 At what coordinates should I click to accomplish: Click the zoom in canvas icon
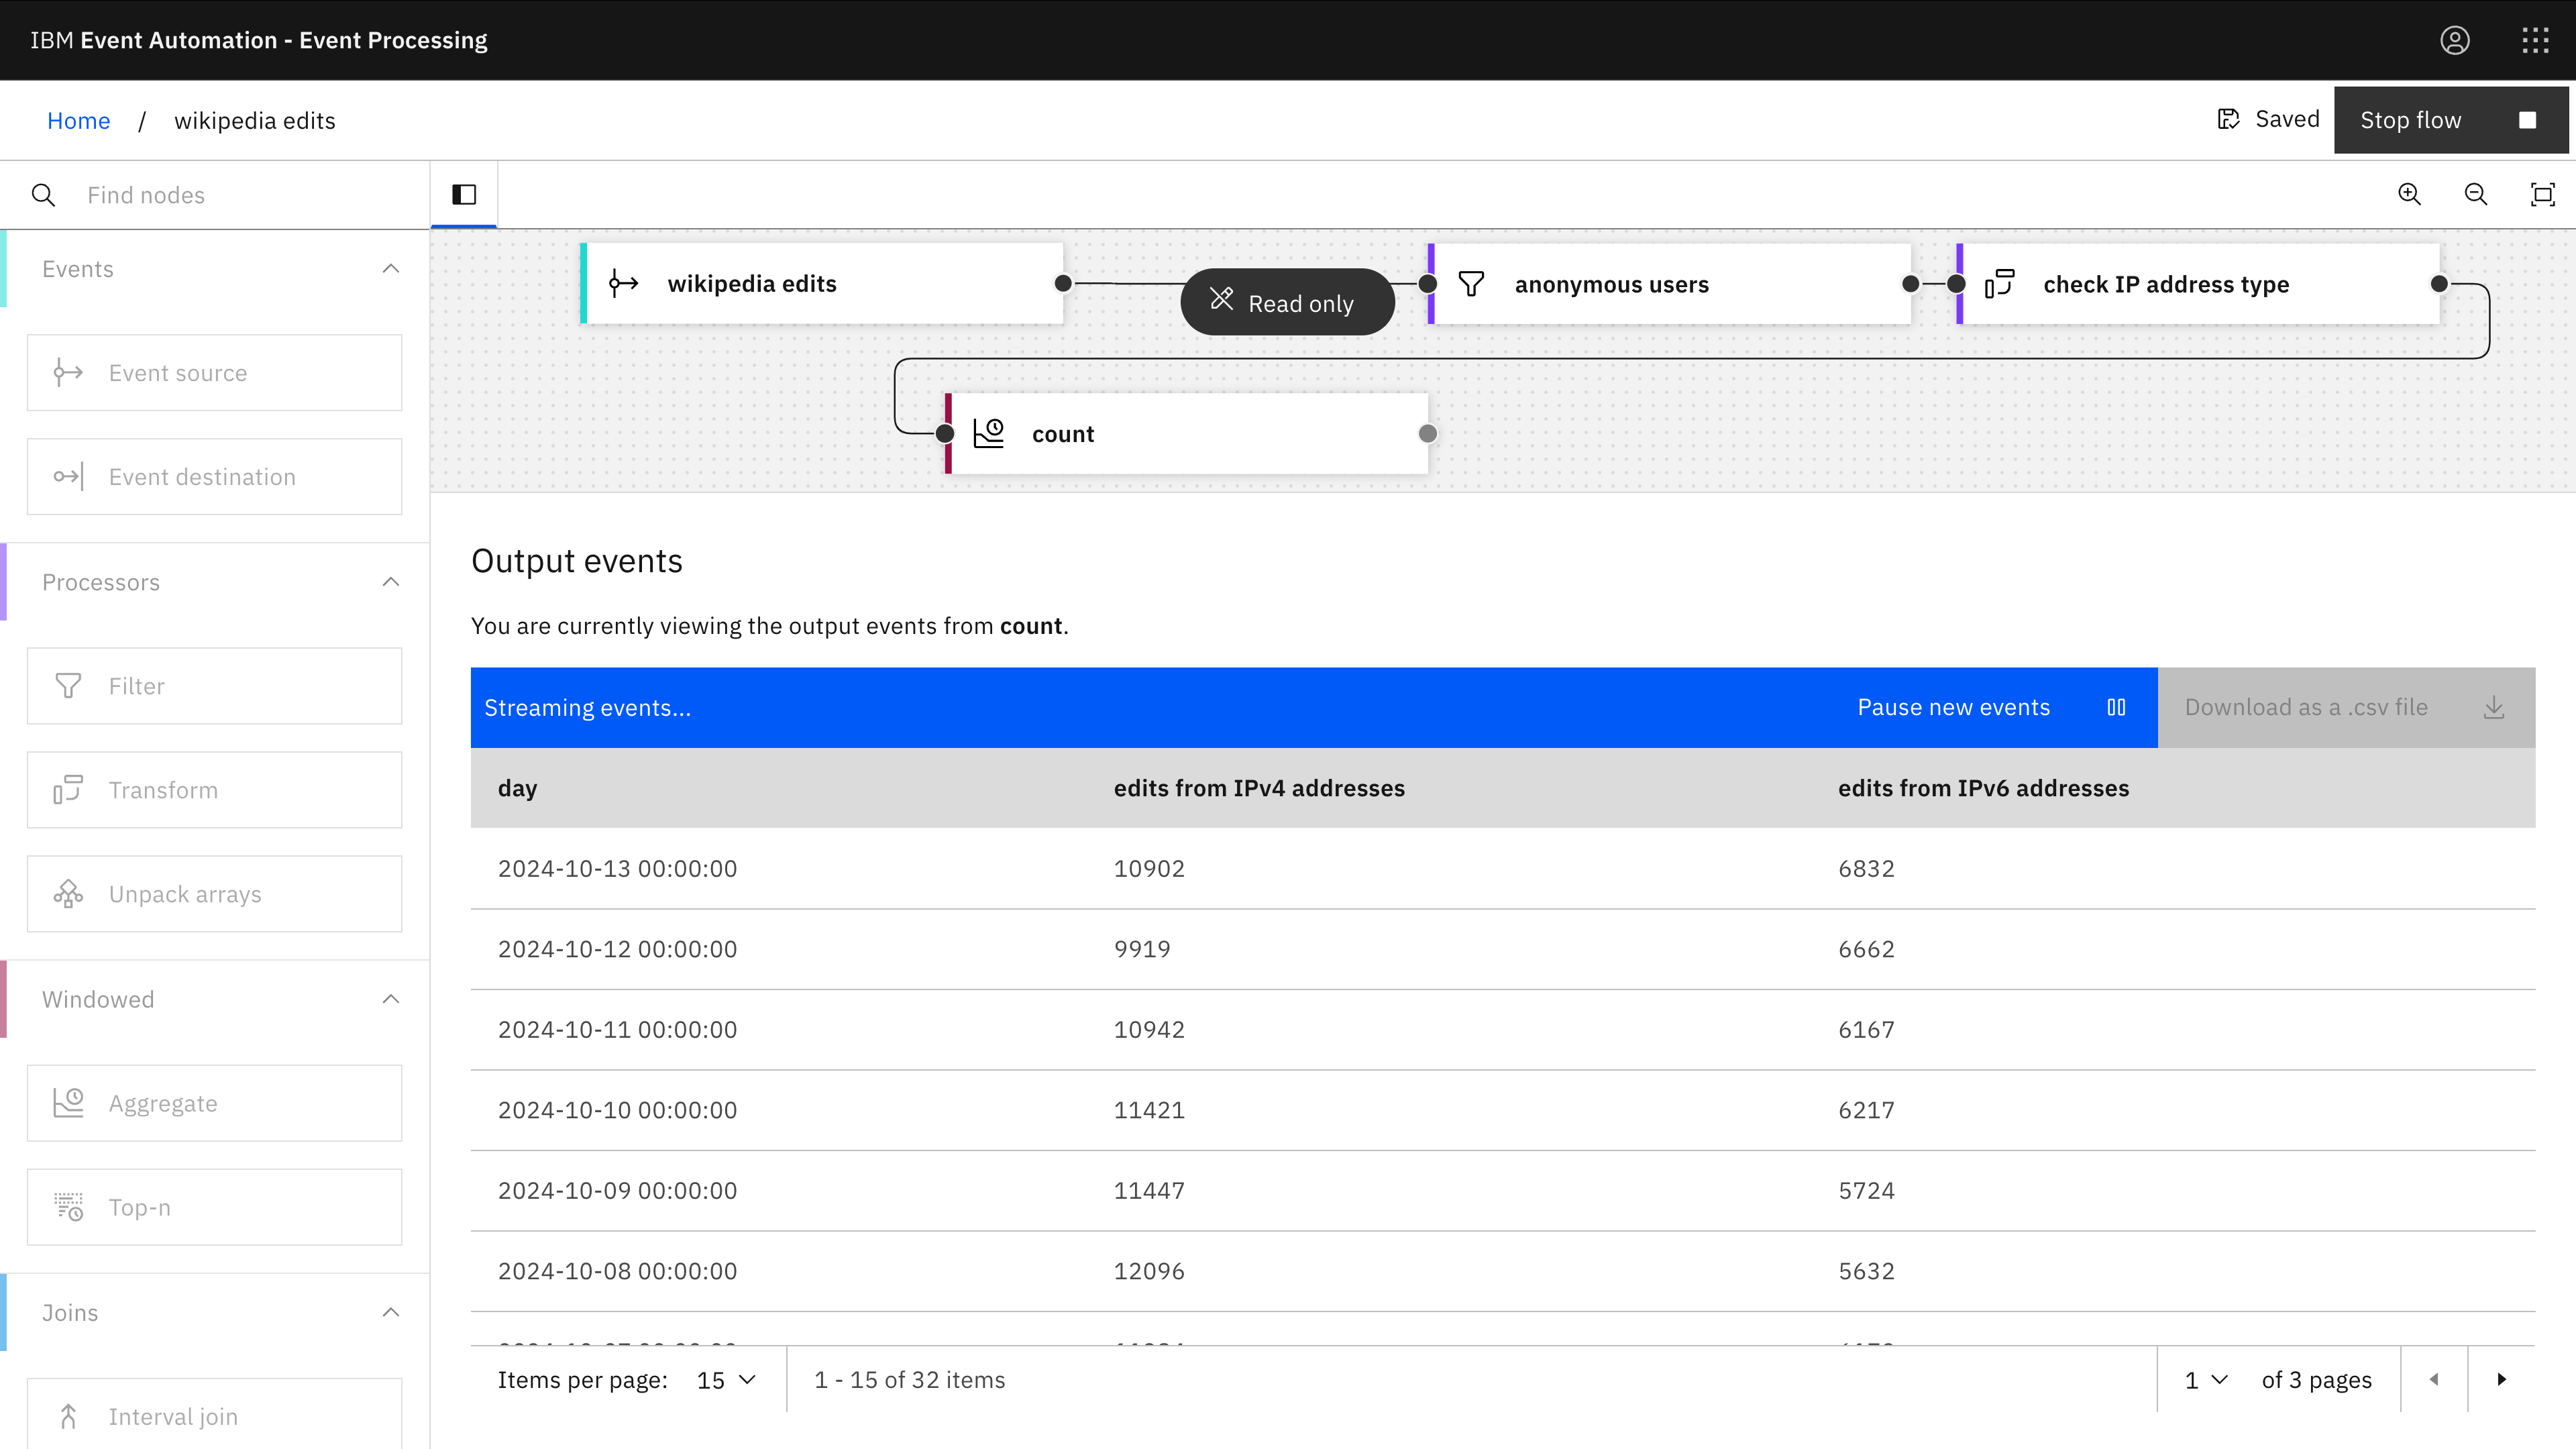coord(2409,194)
